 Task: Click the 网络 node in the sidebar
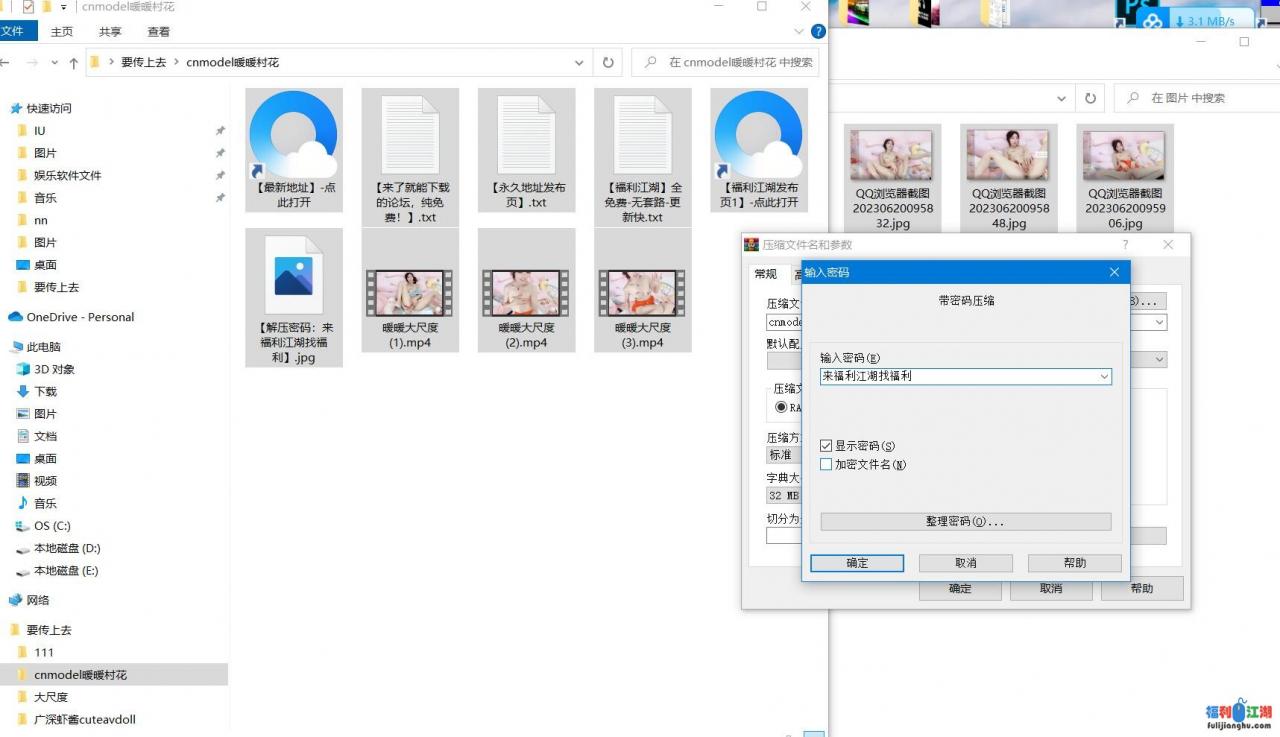point(37,600)
